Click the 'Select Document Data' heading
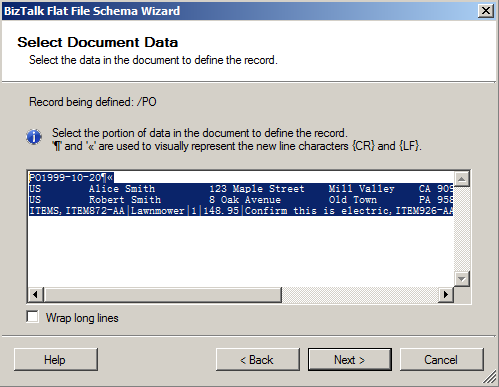Image resolution: width=499 pixels, height=387 pixels. [x=98, y=42]
